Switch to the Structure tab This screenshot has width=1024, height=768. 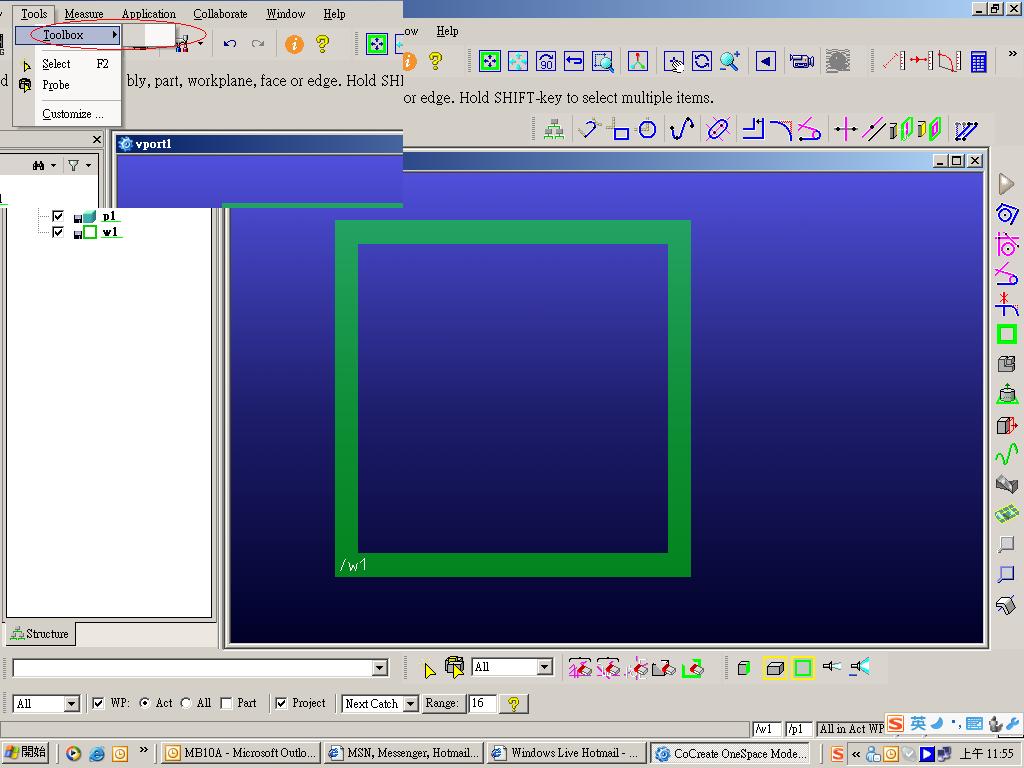point(40,634)
